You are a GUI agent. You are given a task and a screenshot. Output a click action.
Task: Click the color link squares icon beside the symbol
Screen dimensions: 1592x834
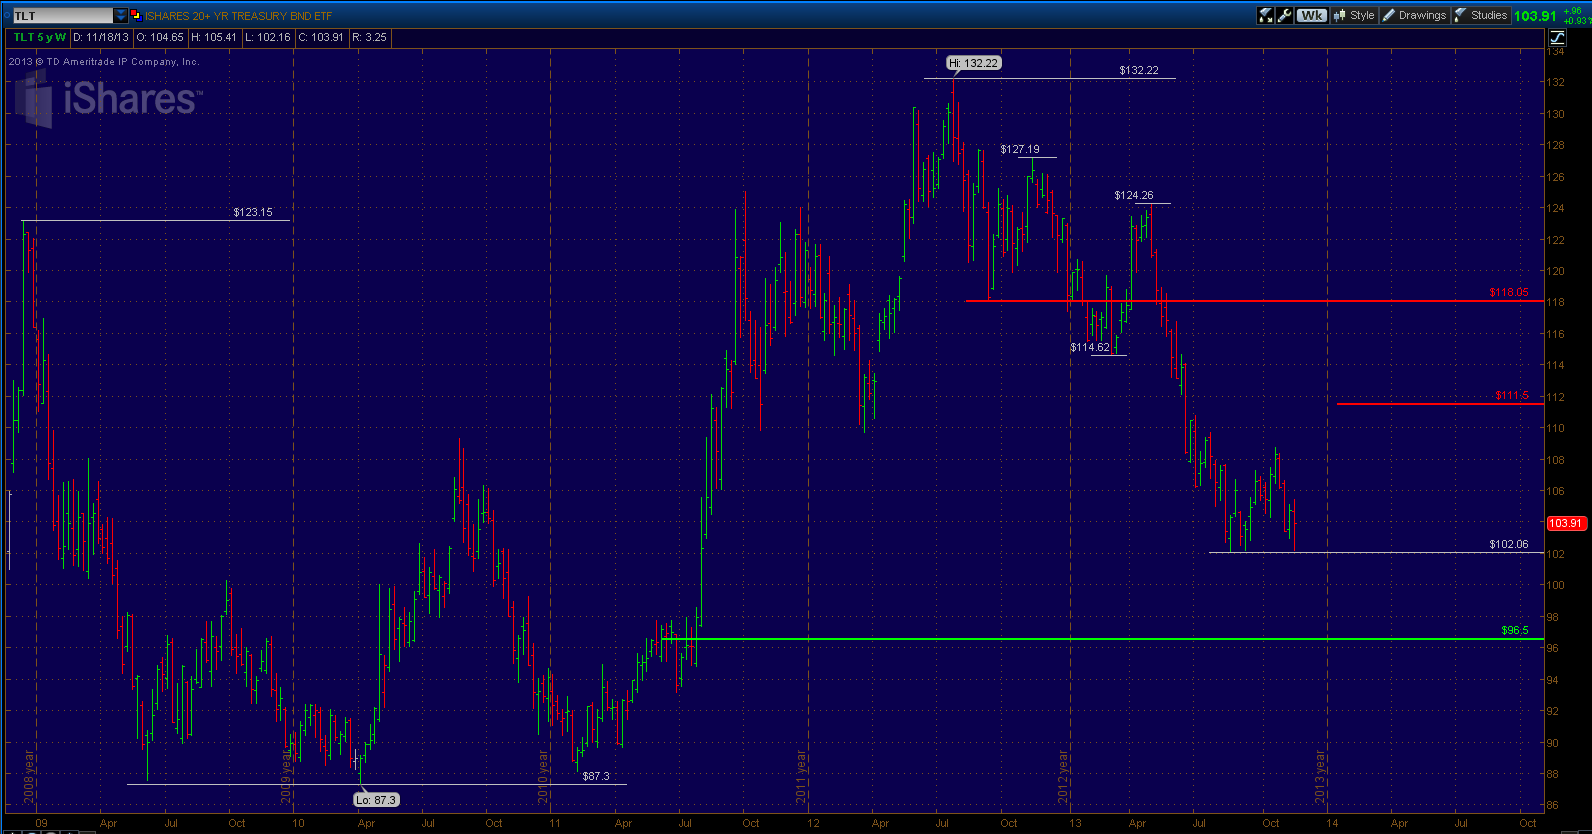tap(136, 15)
